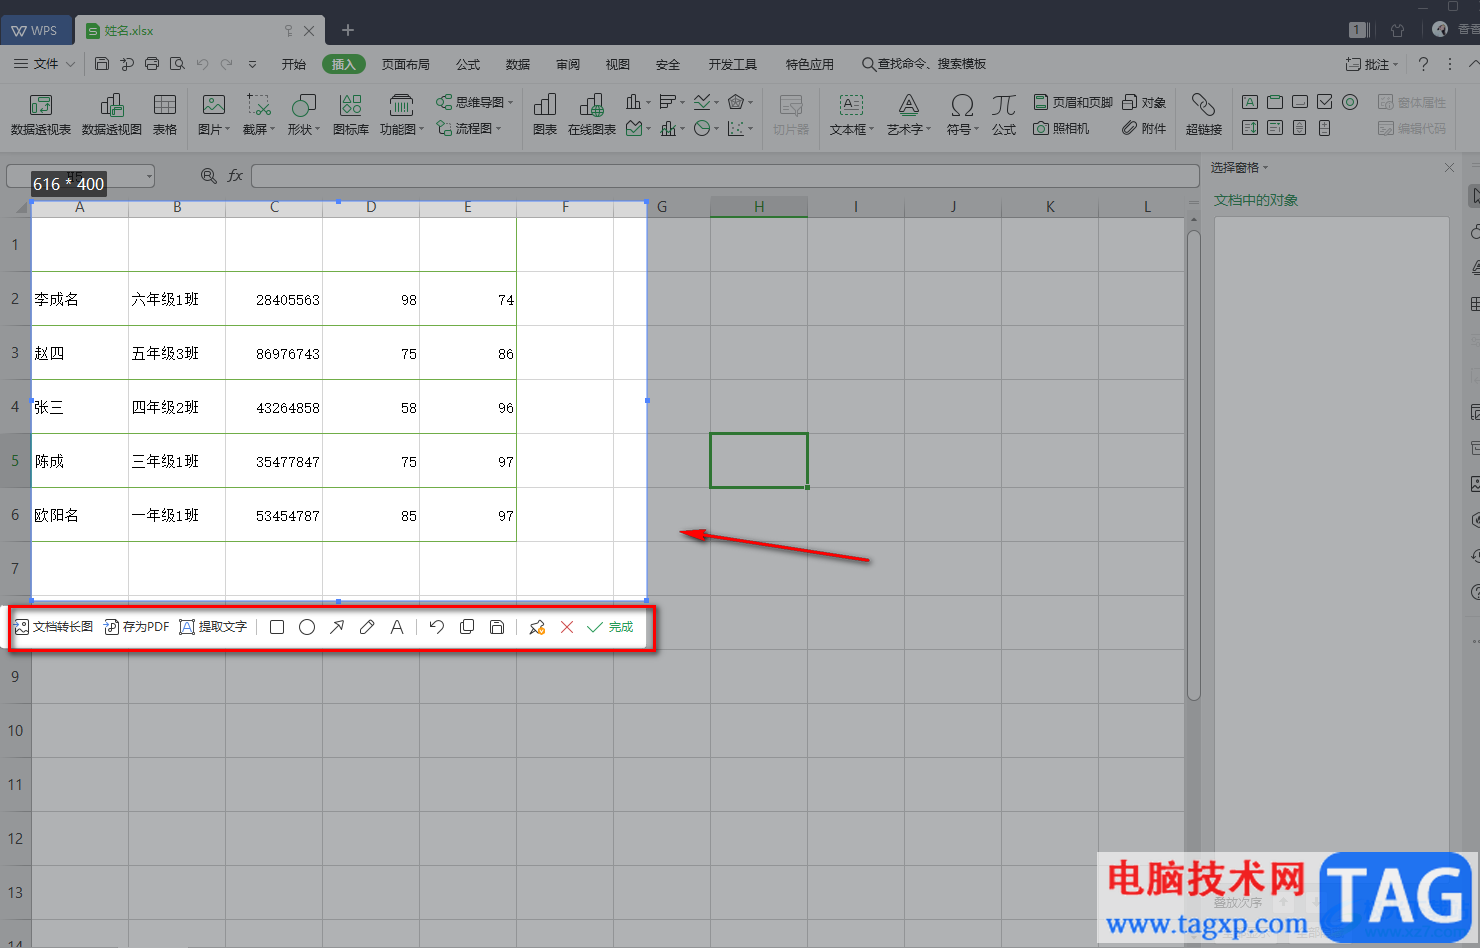This screenshot has height=948, width=1480.
Task: Click cell containing 李成名
Action: 80,299
